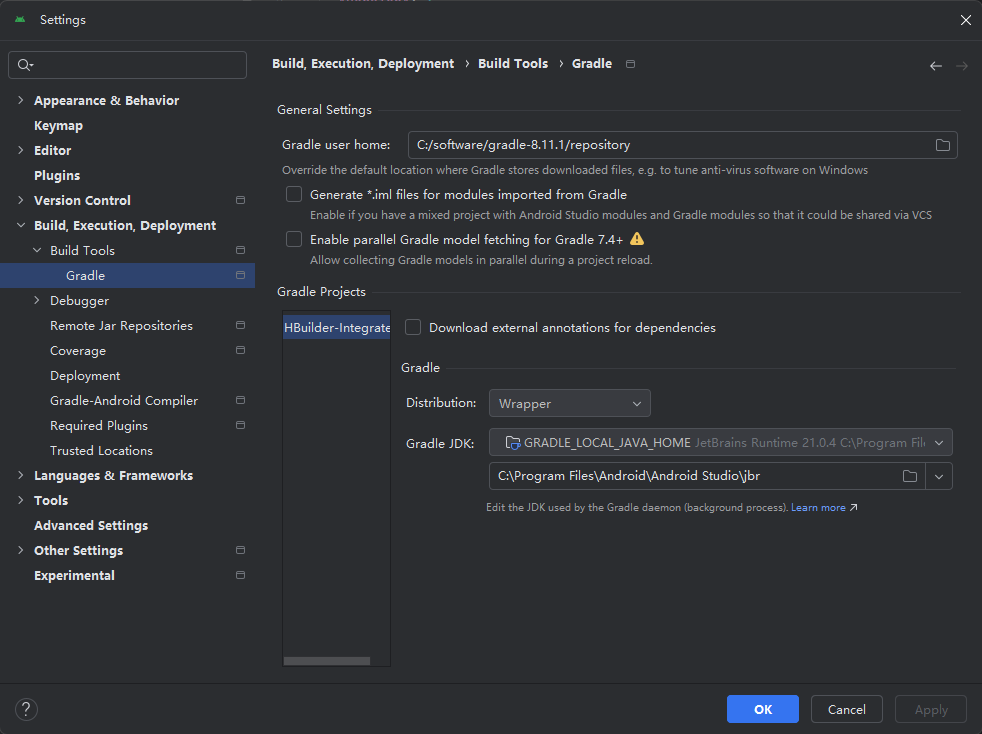This screenshot has height=734, width=982.
Task: Expand the Editor section
Action: pyautogui.click(x=21, y=150)
